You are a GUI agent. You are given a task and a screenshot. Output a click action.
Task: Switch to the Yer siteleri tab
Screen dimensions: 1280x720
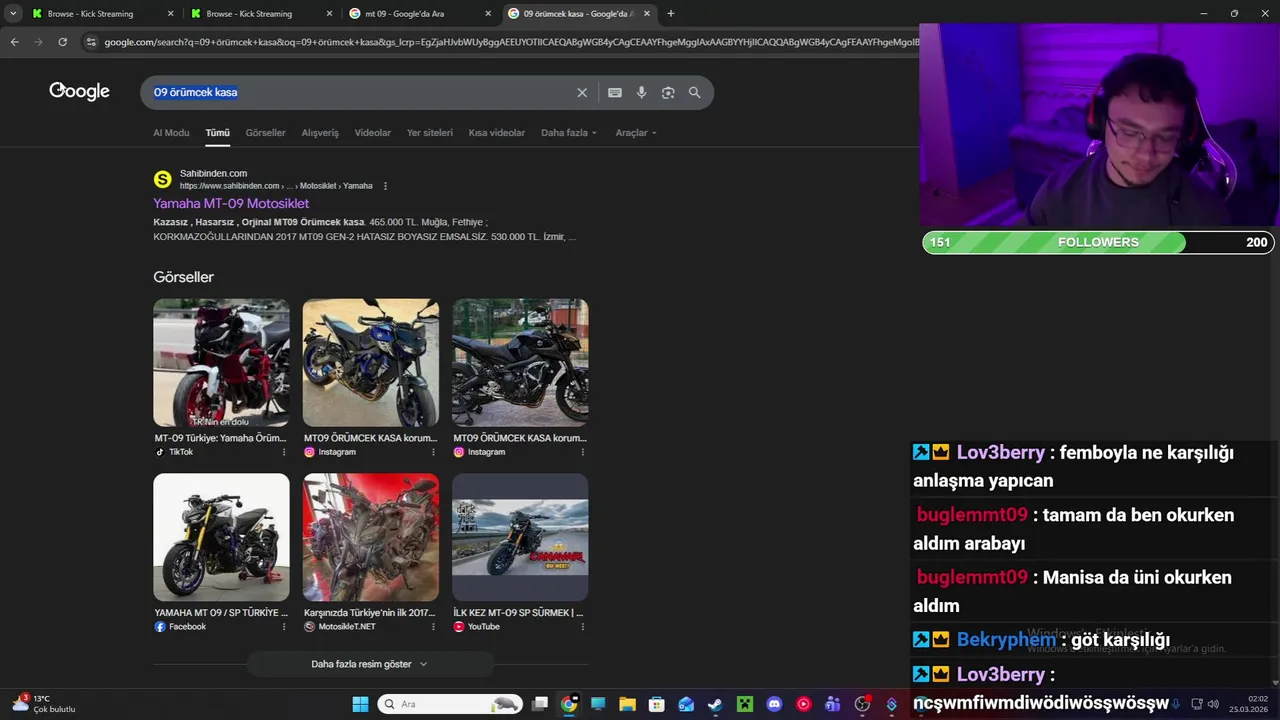click(429, 133)
